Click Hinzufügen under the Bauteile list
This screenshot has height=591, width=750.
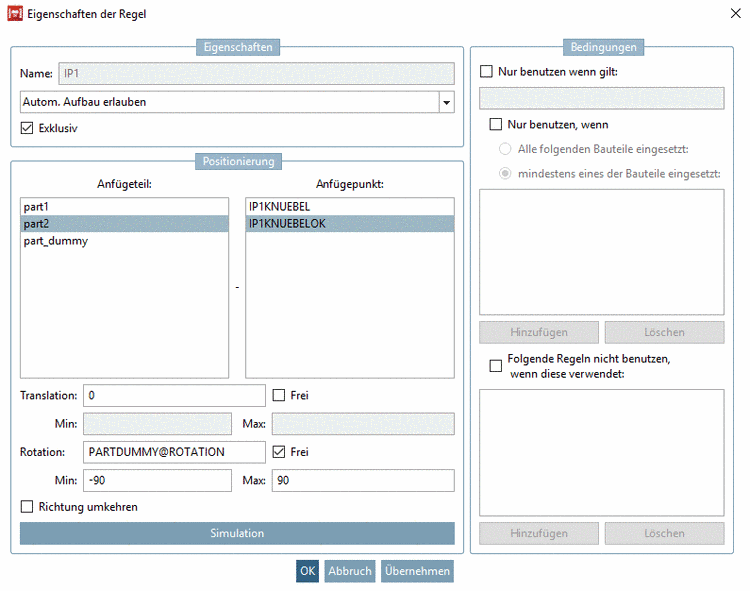point(539,332)
